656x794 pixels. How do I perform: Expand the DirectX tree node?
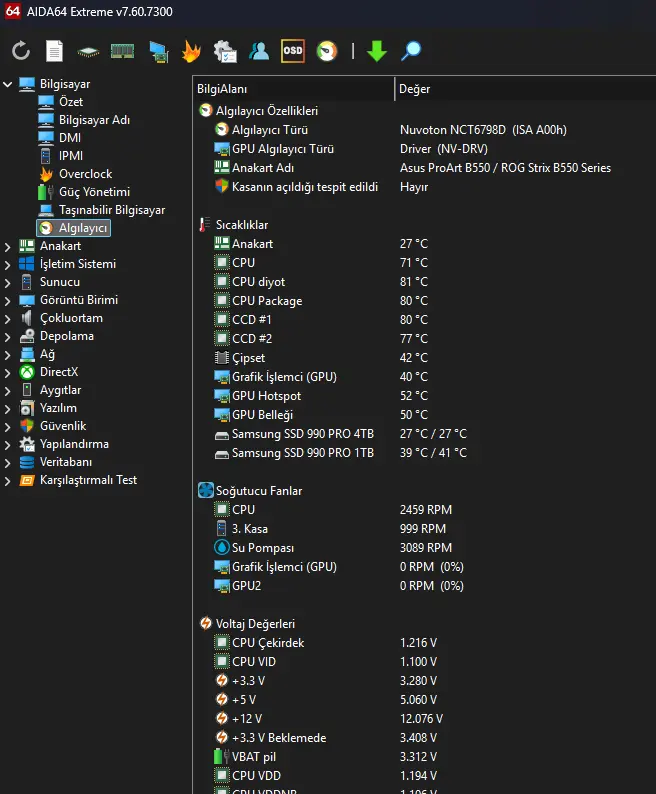(8, 373)
